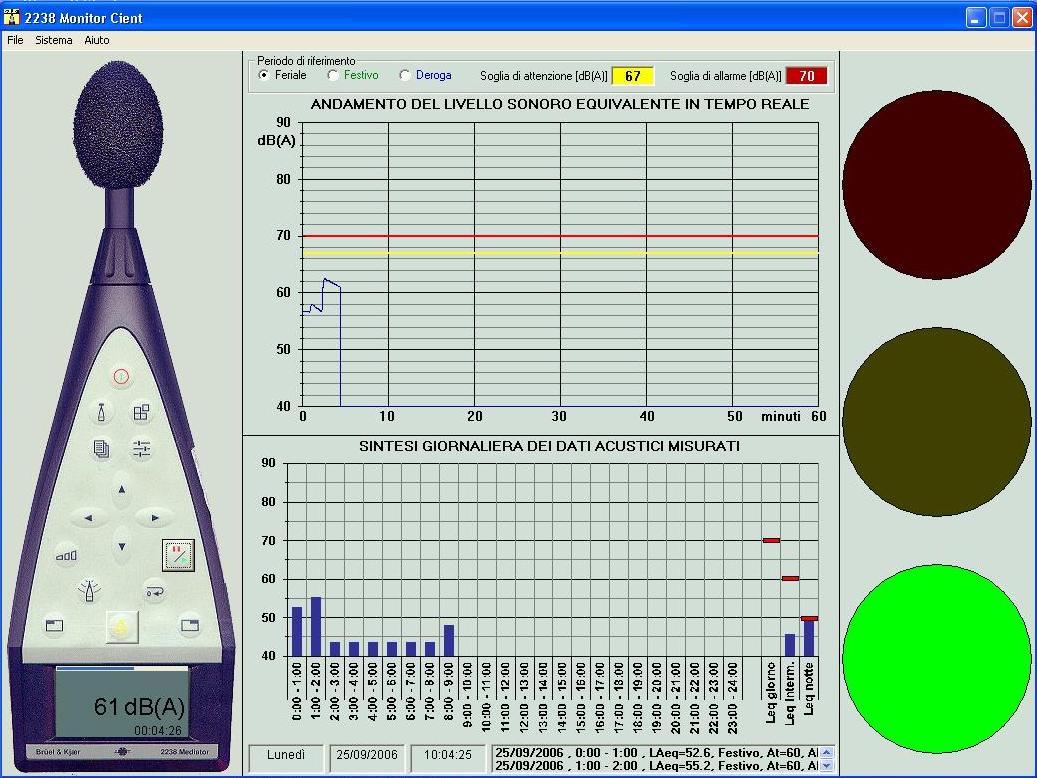The height and width of the screenshot is (778, 1037).
Task: Click the radiating microphone button on the meter
Action: tap(89, 590)
